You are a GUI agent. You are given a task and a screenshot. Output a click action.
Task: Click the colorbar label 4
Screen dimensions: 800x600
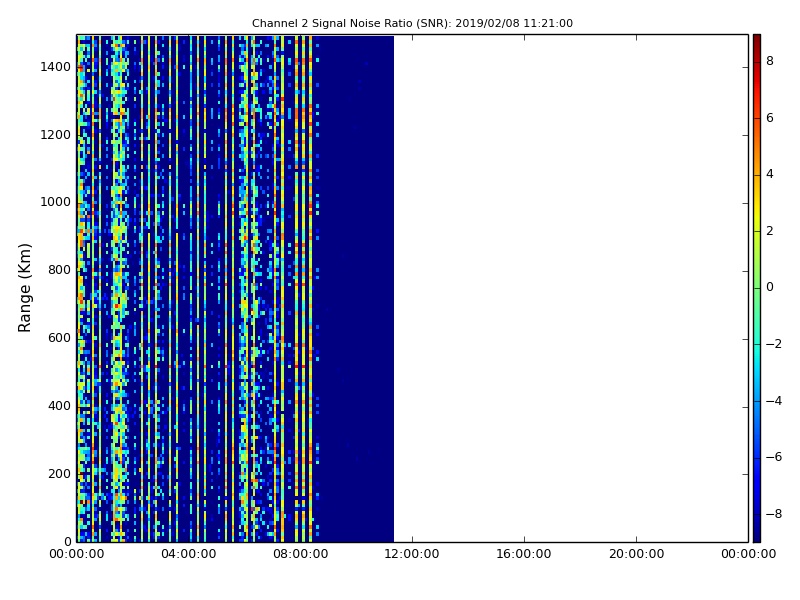(x=770, y=174)
